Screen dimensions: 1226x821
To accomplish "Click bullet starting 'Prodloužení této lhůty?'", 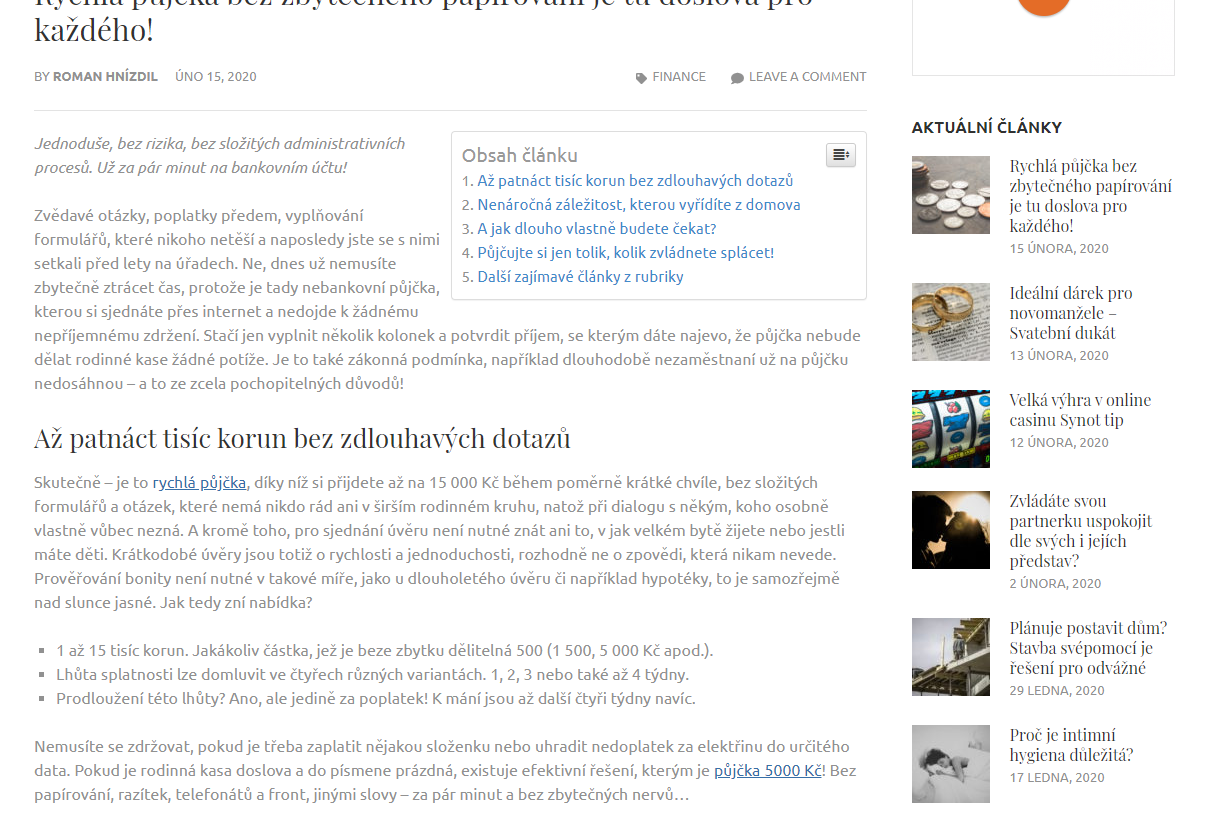I will click(x=375, y=699).
